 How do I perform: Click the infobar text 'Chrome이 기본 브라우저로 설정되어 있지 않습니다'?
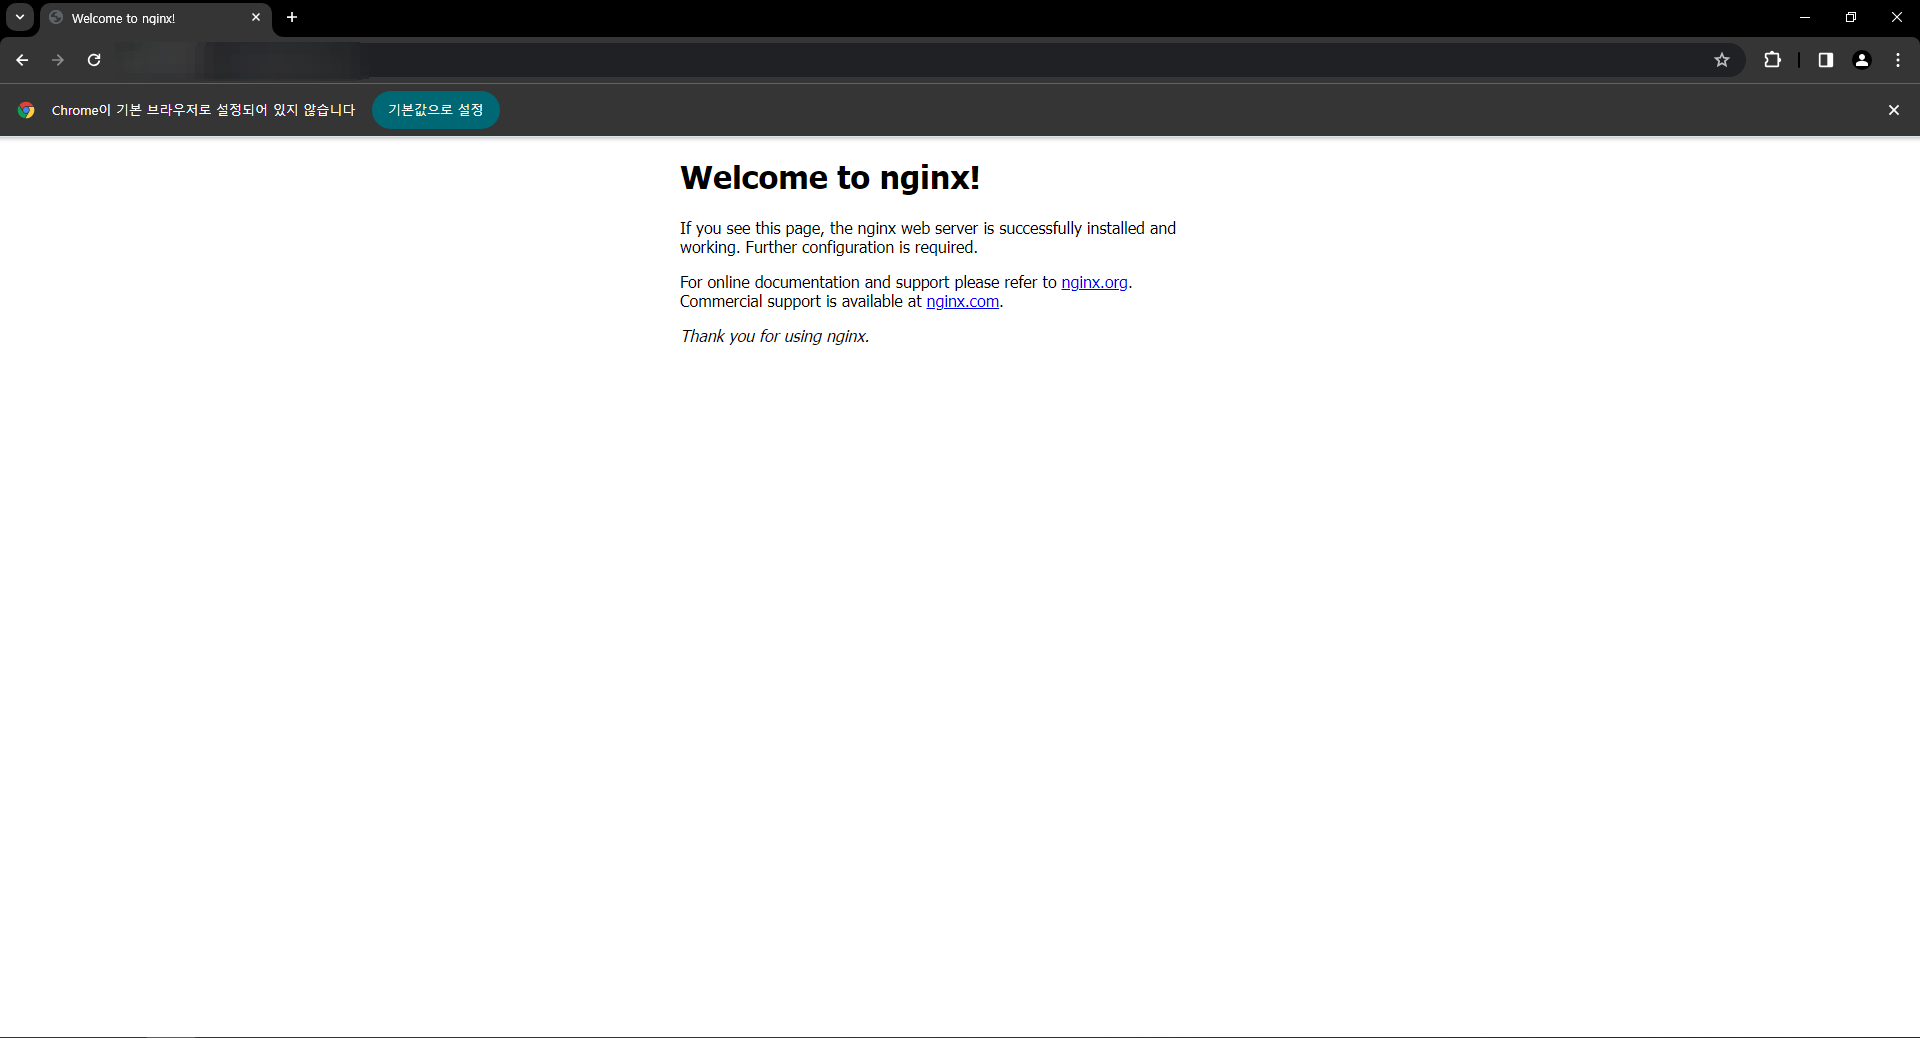[x=203, y=110]
